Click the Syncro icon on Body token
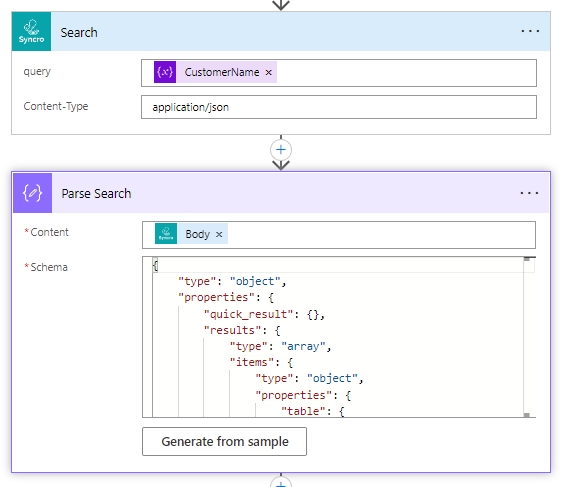The width and height of the screenshot is (561, 487). (166, 234)
